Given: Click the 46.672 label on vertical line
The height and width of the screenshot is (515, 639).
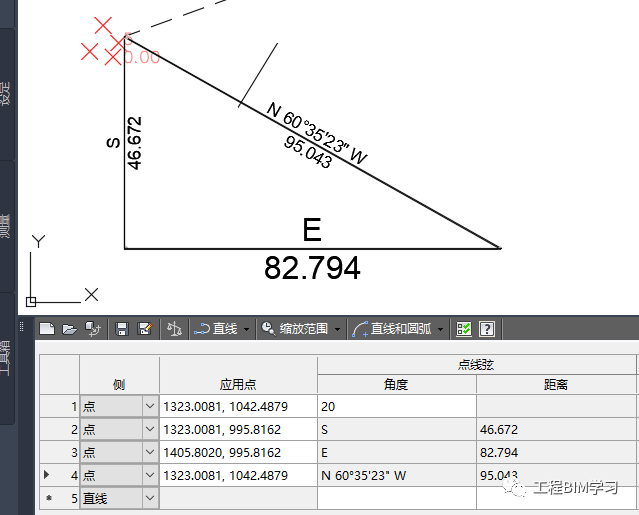Looking at the screenshot, I should pyautogui.click(x=134, y=143).
